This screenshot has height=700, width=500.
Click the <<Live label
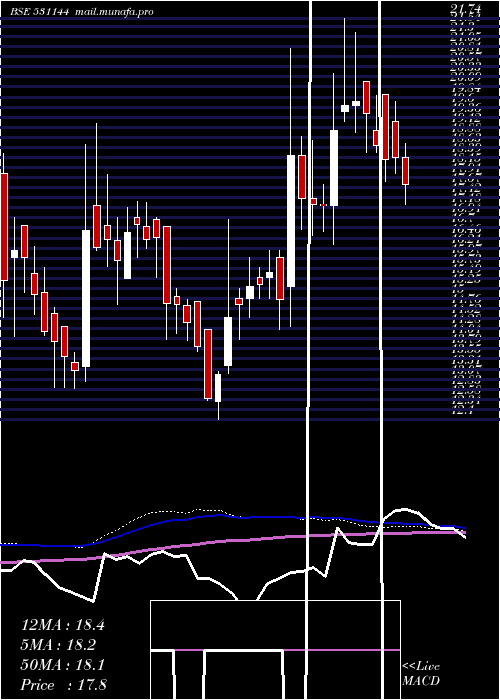(421, 667)
